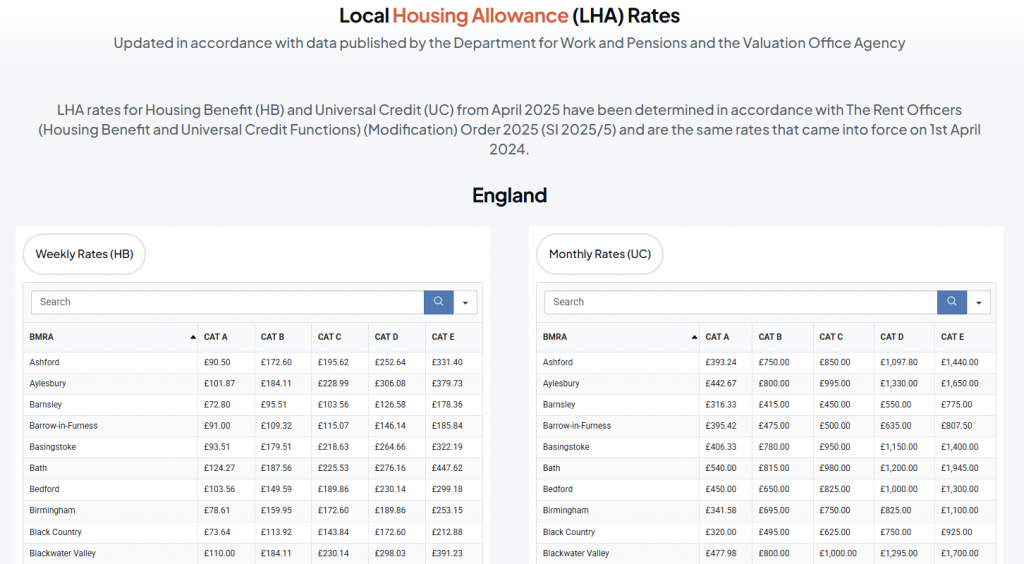Sort the weekly table by CAT E
1024x564 pixels.
click(x=443, y=337)
